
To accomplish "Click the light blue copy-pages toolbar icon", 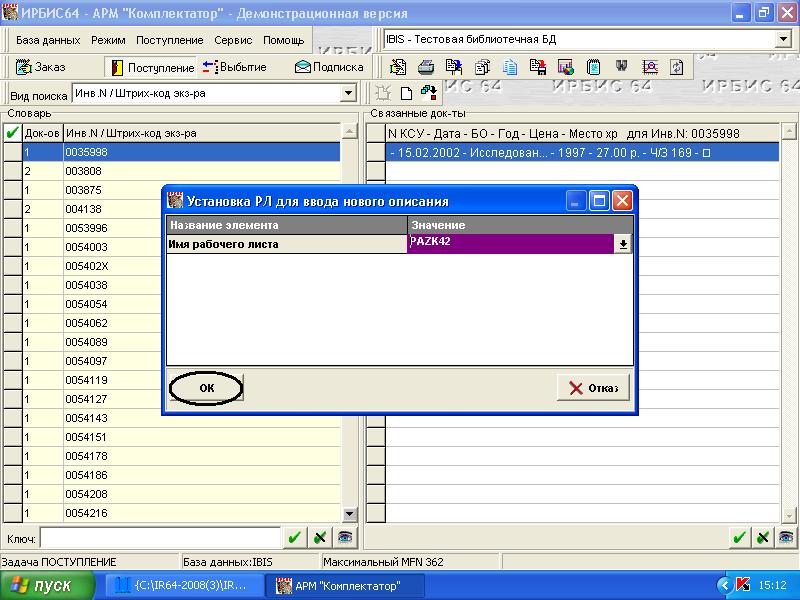I will pos(510,67).
